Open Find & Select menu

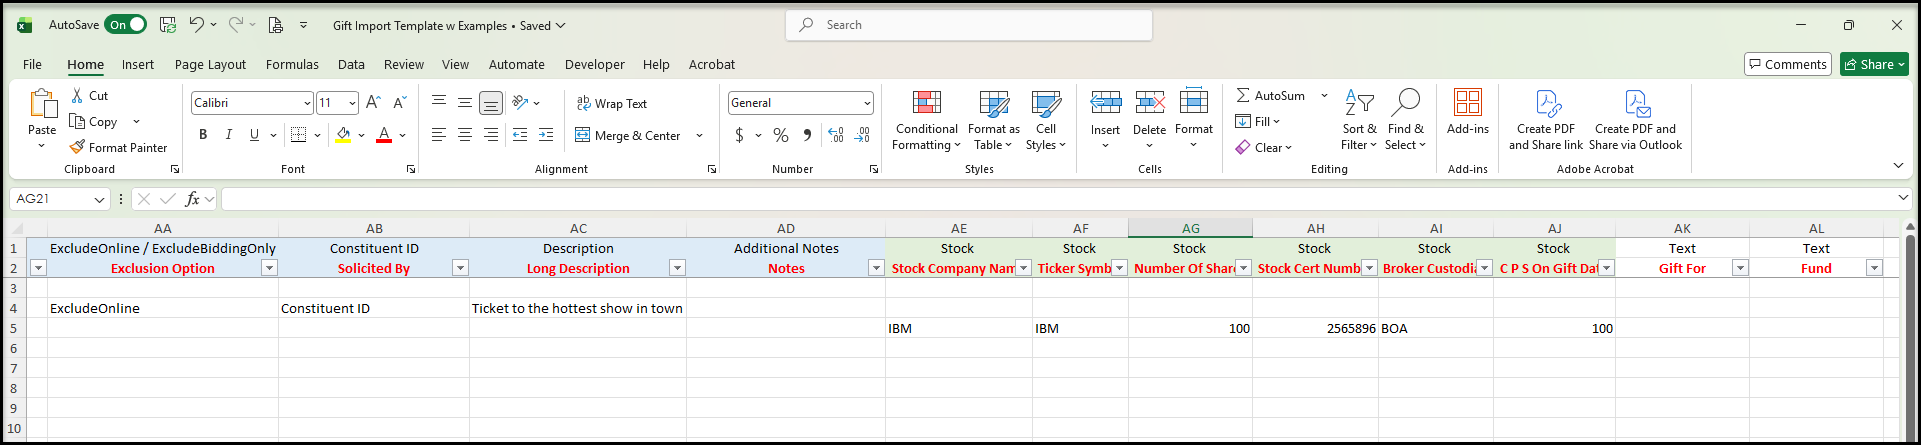1405,120
